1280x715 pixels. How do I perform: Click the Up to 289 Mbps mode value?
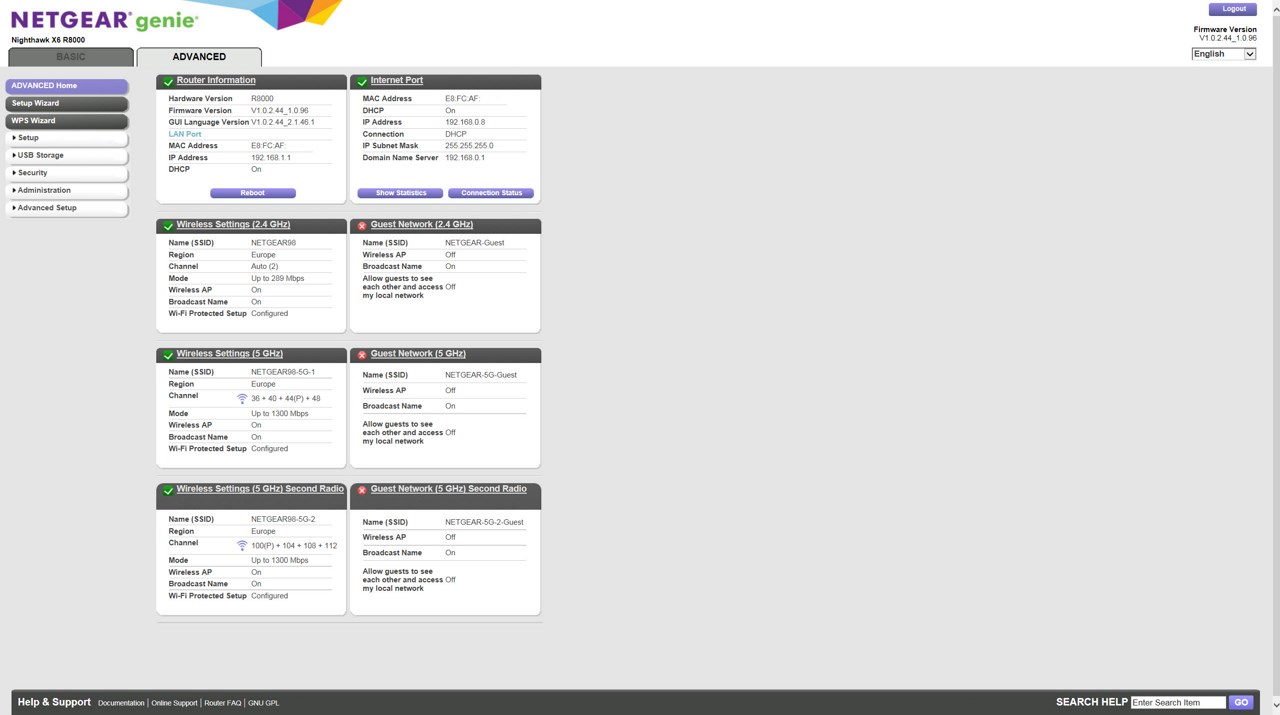278,278
